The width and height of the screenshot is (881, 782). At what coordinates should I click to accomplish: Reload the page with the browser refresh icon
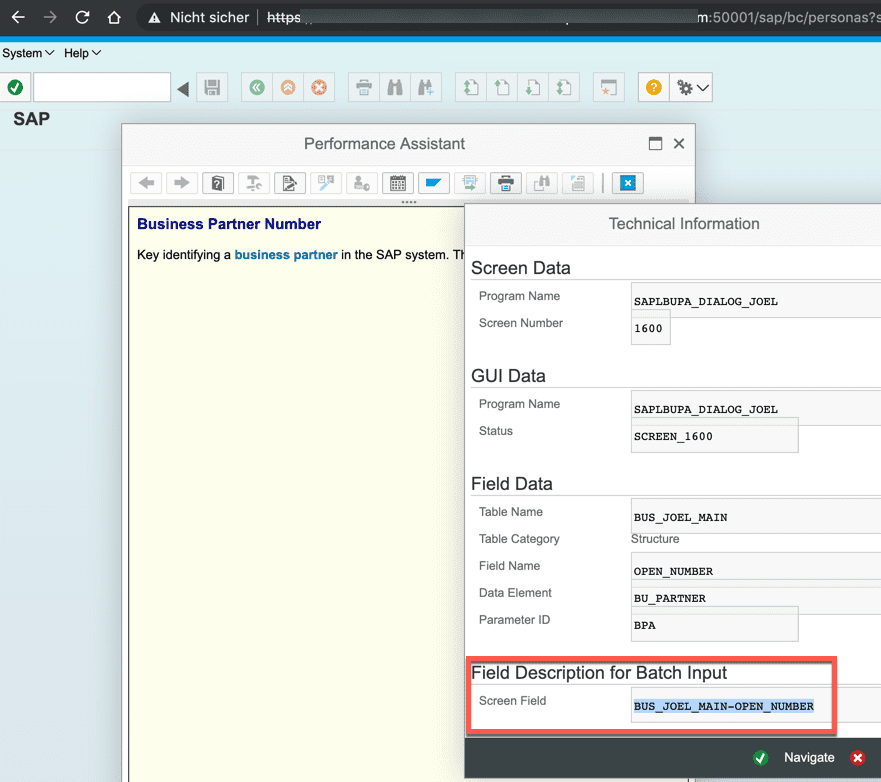(82, 17)
